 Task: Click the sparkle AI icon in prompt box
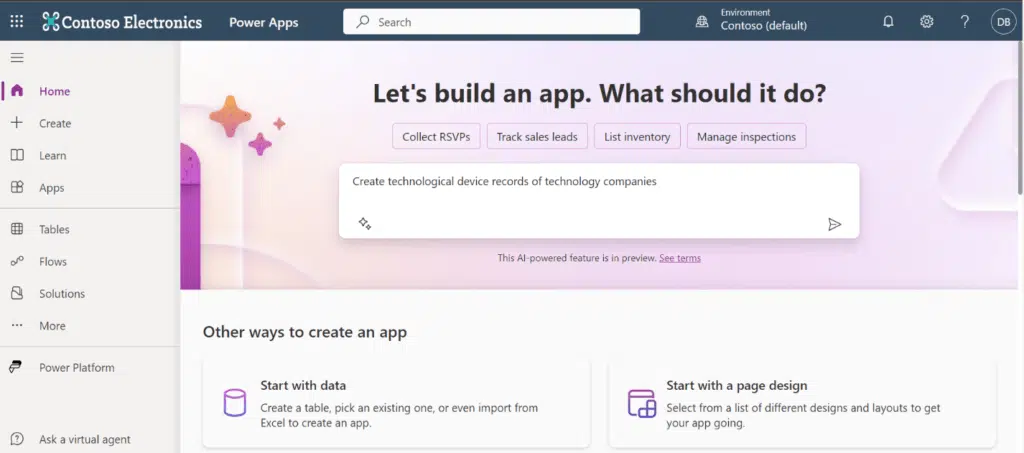click(364, 224)
